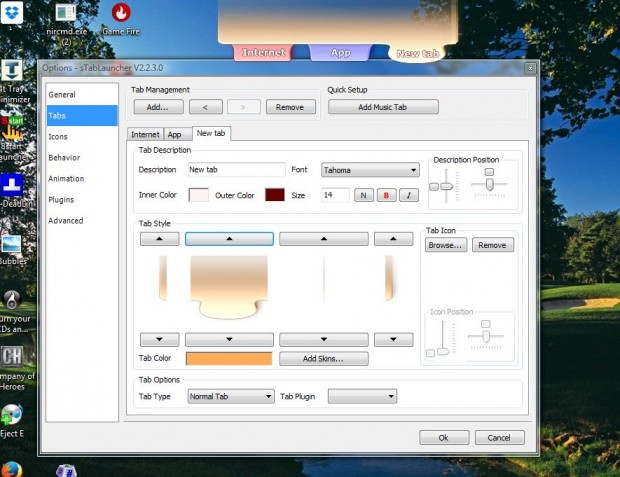Click Add Skins... button

tap(324, 359)
